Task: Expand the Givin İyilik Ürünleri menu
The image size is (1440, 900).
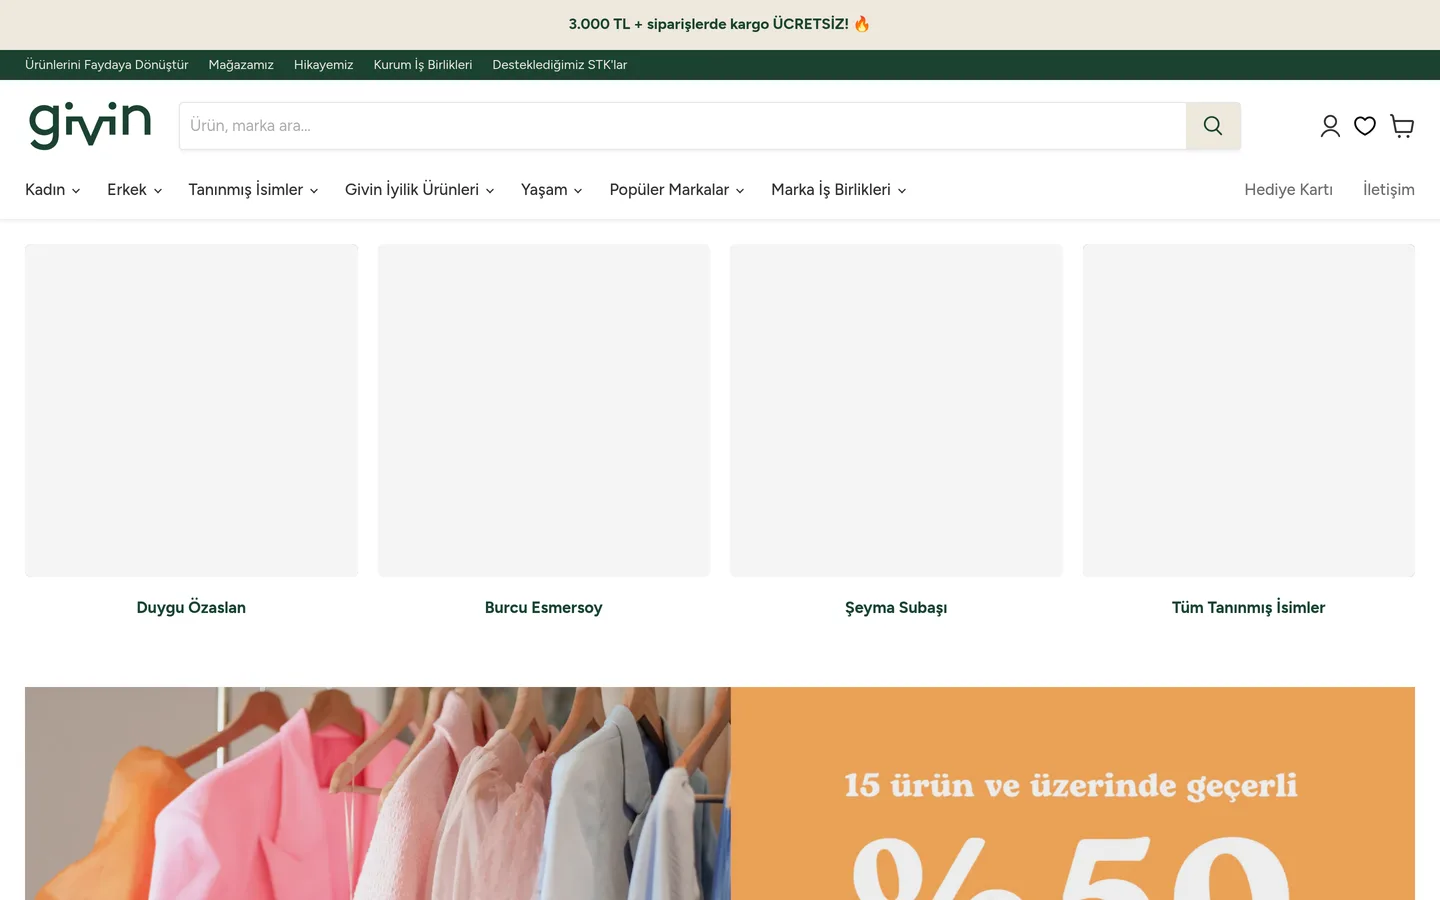Action: tap(420, 190)
